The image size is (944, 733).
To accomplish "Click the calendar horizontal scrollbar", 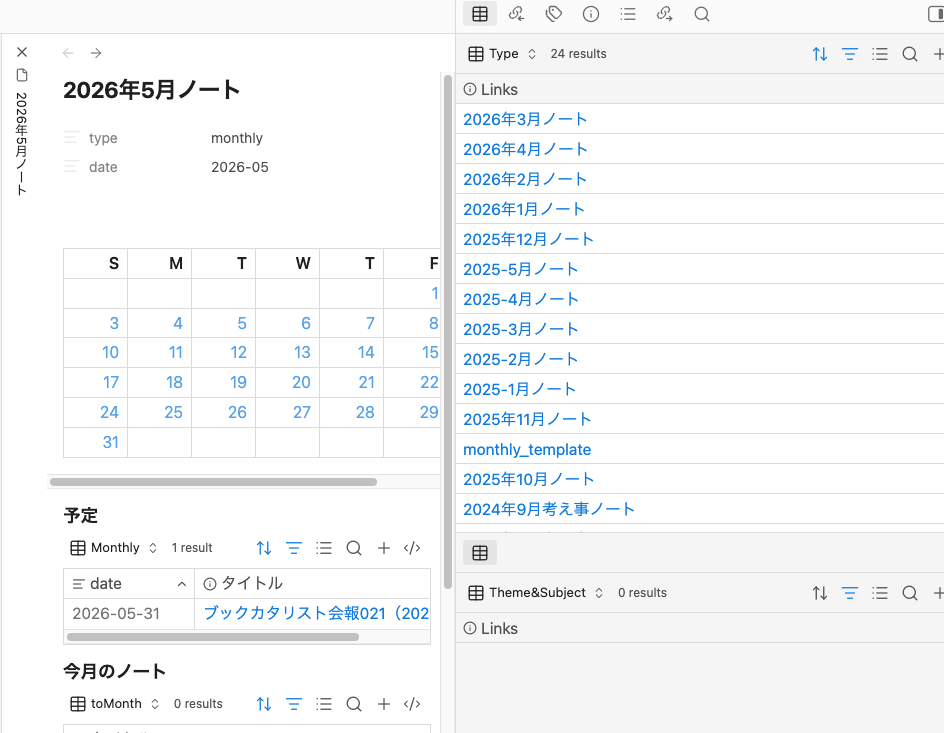I will coord(213,482).
